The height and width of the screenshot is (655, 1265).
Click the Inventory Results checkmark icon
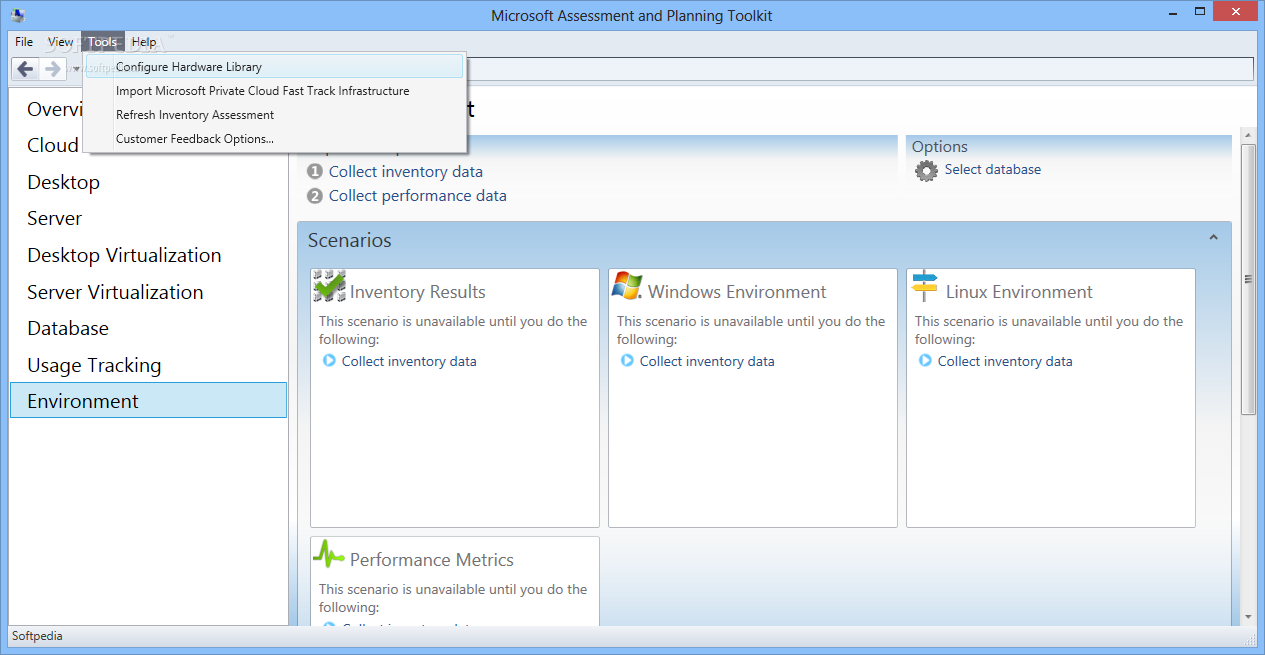[329, 286]
